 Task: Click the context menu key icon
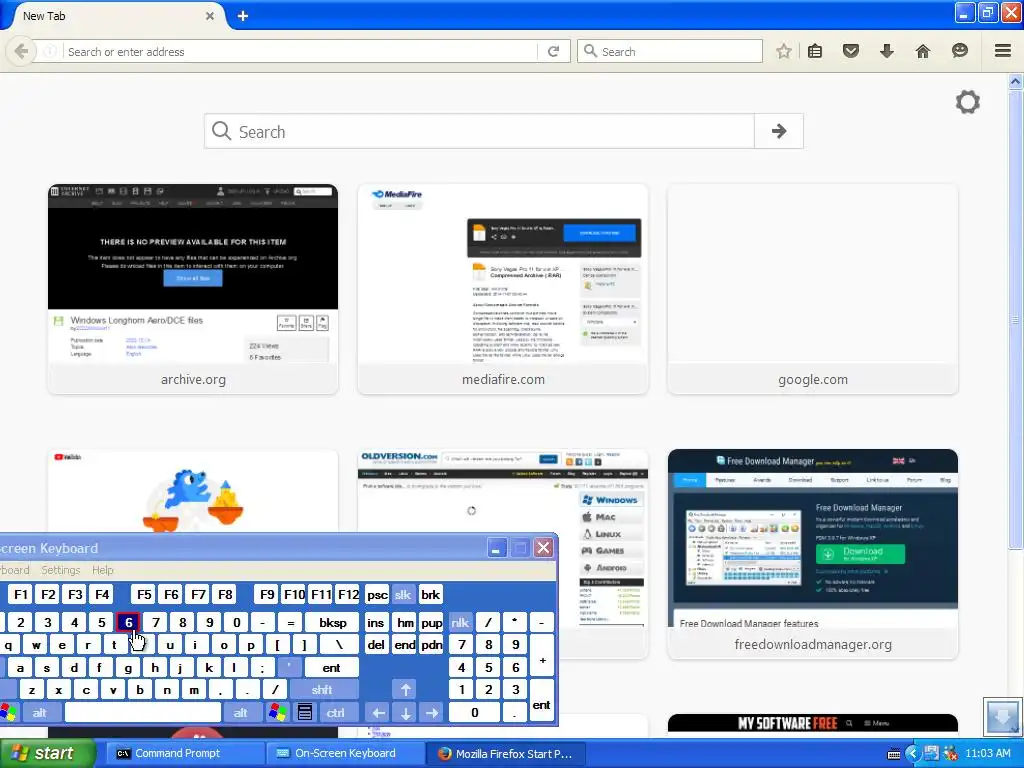(x=304, y=712)
